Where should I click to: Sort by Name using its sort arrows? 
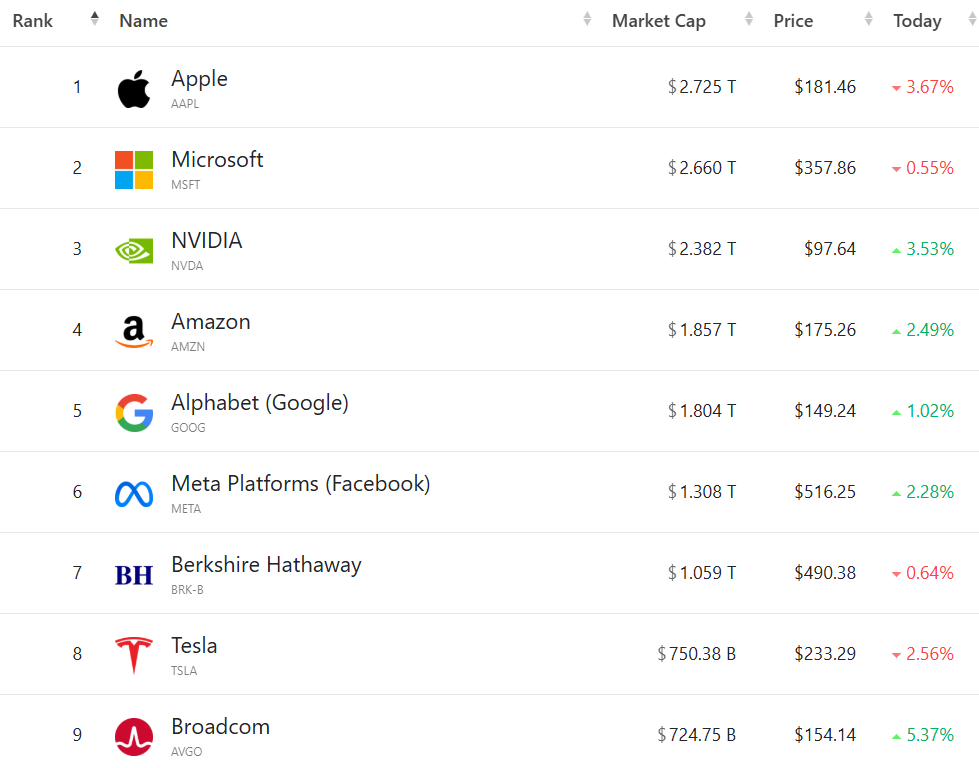click(587, 20)
